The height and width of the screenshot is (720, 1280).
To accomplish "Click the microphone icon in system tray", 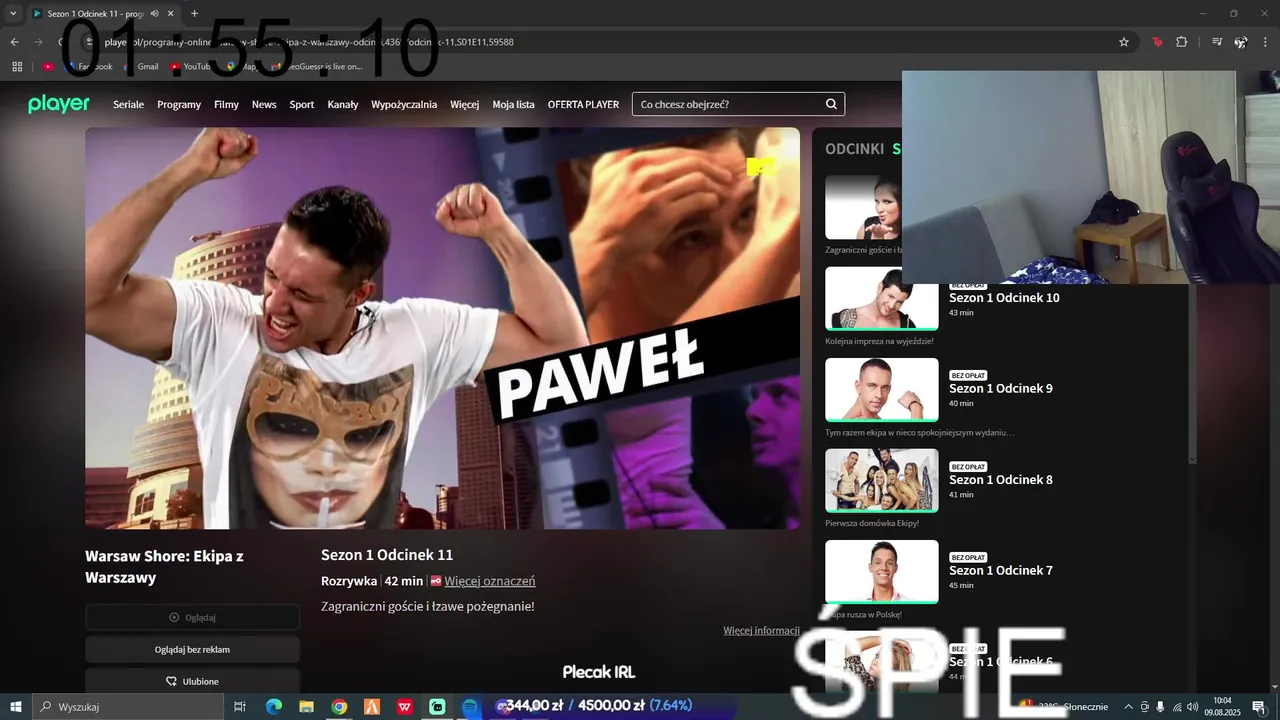I will point(1160,707).
